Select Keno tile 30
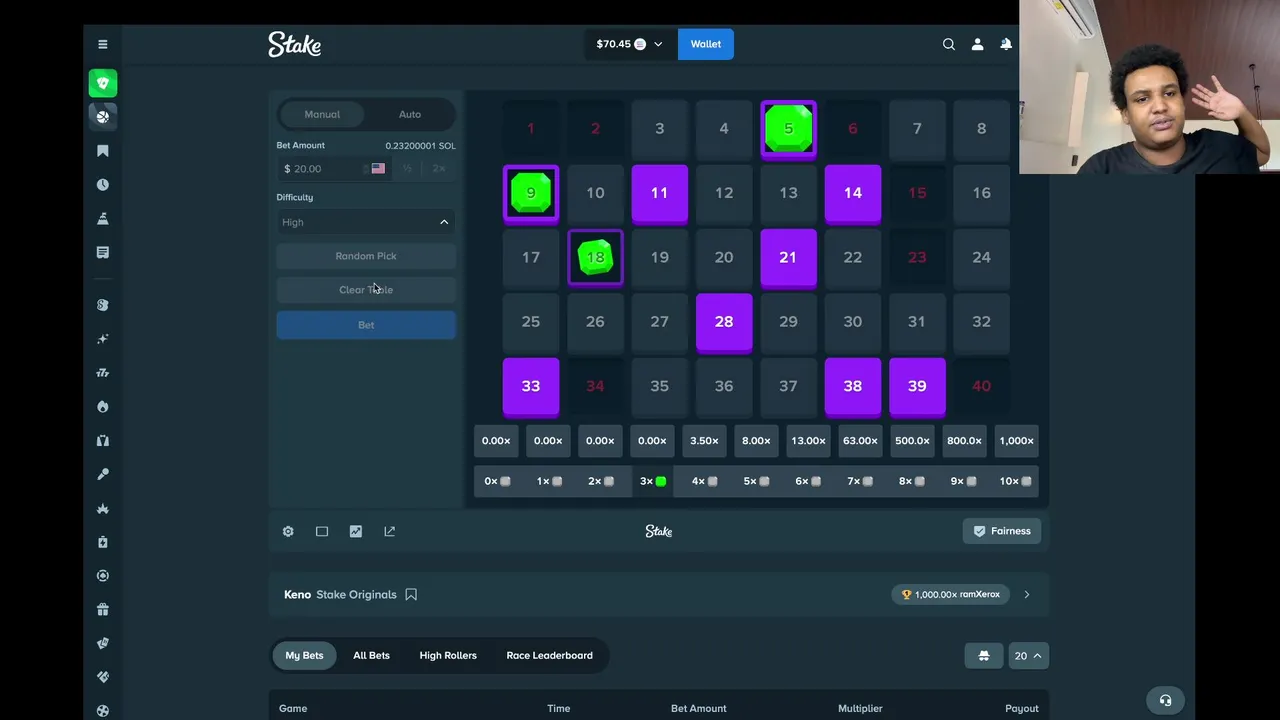Viewport: 1280px width, 720px height. (x=853, y=322)
